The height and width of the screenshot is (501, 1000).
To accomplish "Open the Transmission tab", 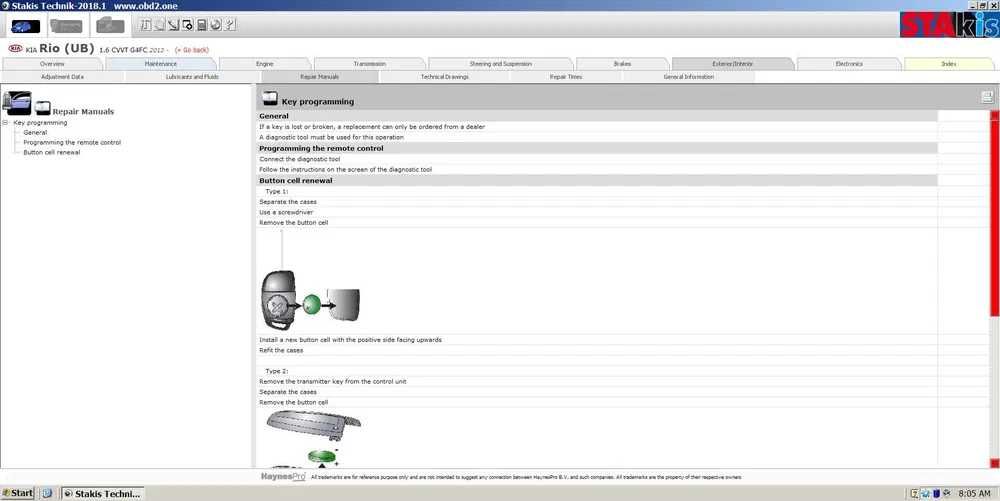I will pyautogui.click(x=370, y=64).
